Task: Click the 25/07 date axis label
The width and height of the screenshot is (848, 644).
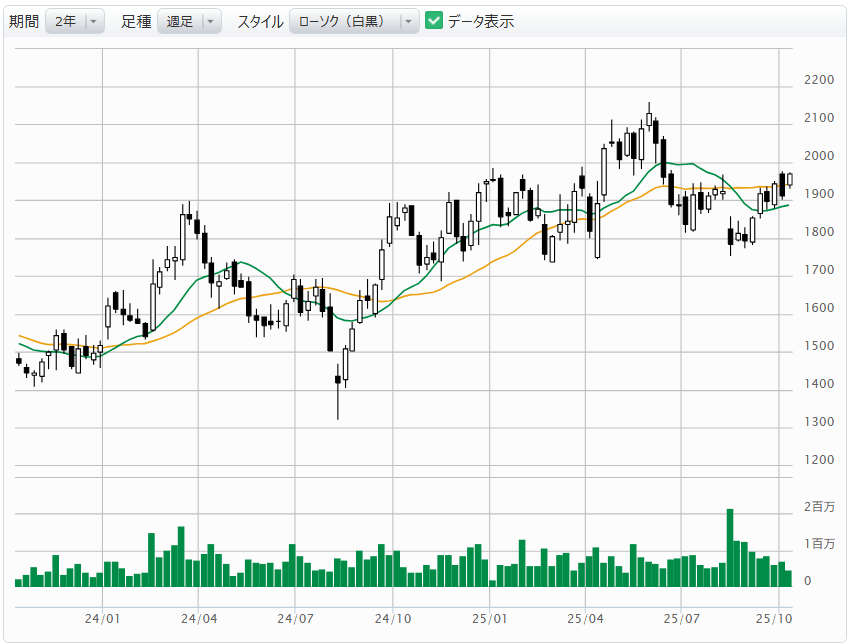Action: pyautogui.click(x=680, y=618)
